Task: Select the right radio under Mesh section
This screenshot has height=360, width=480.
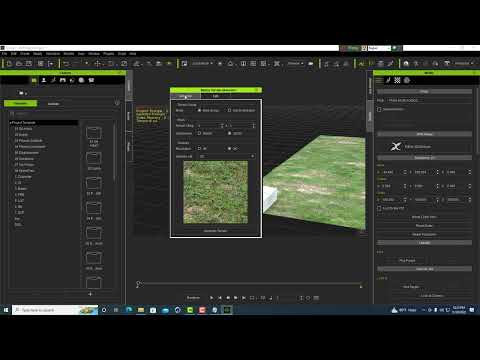Action: 229,133
